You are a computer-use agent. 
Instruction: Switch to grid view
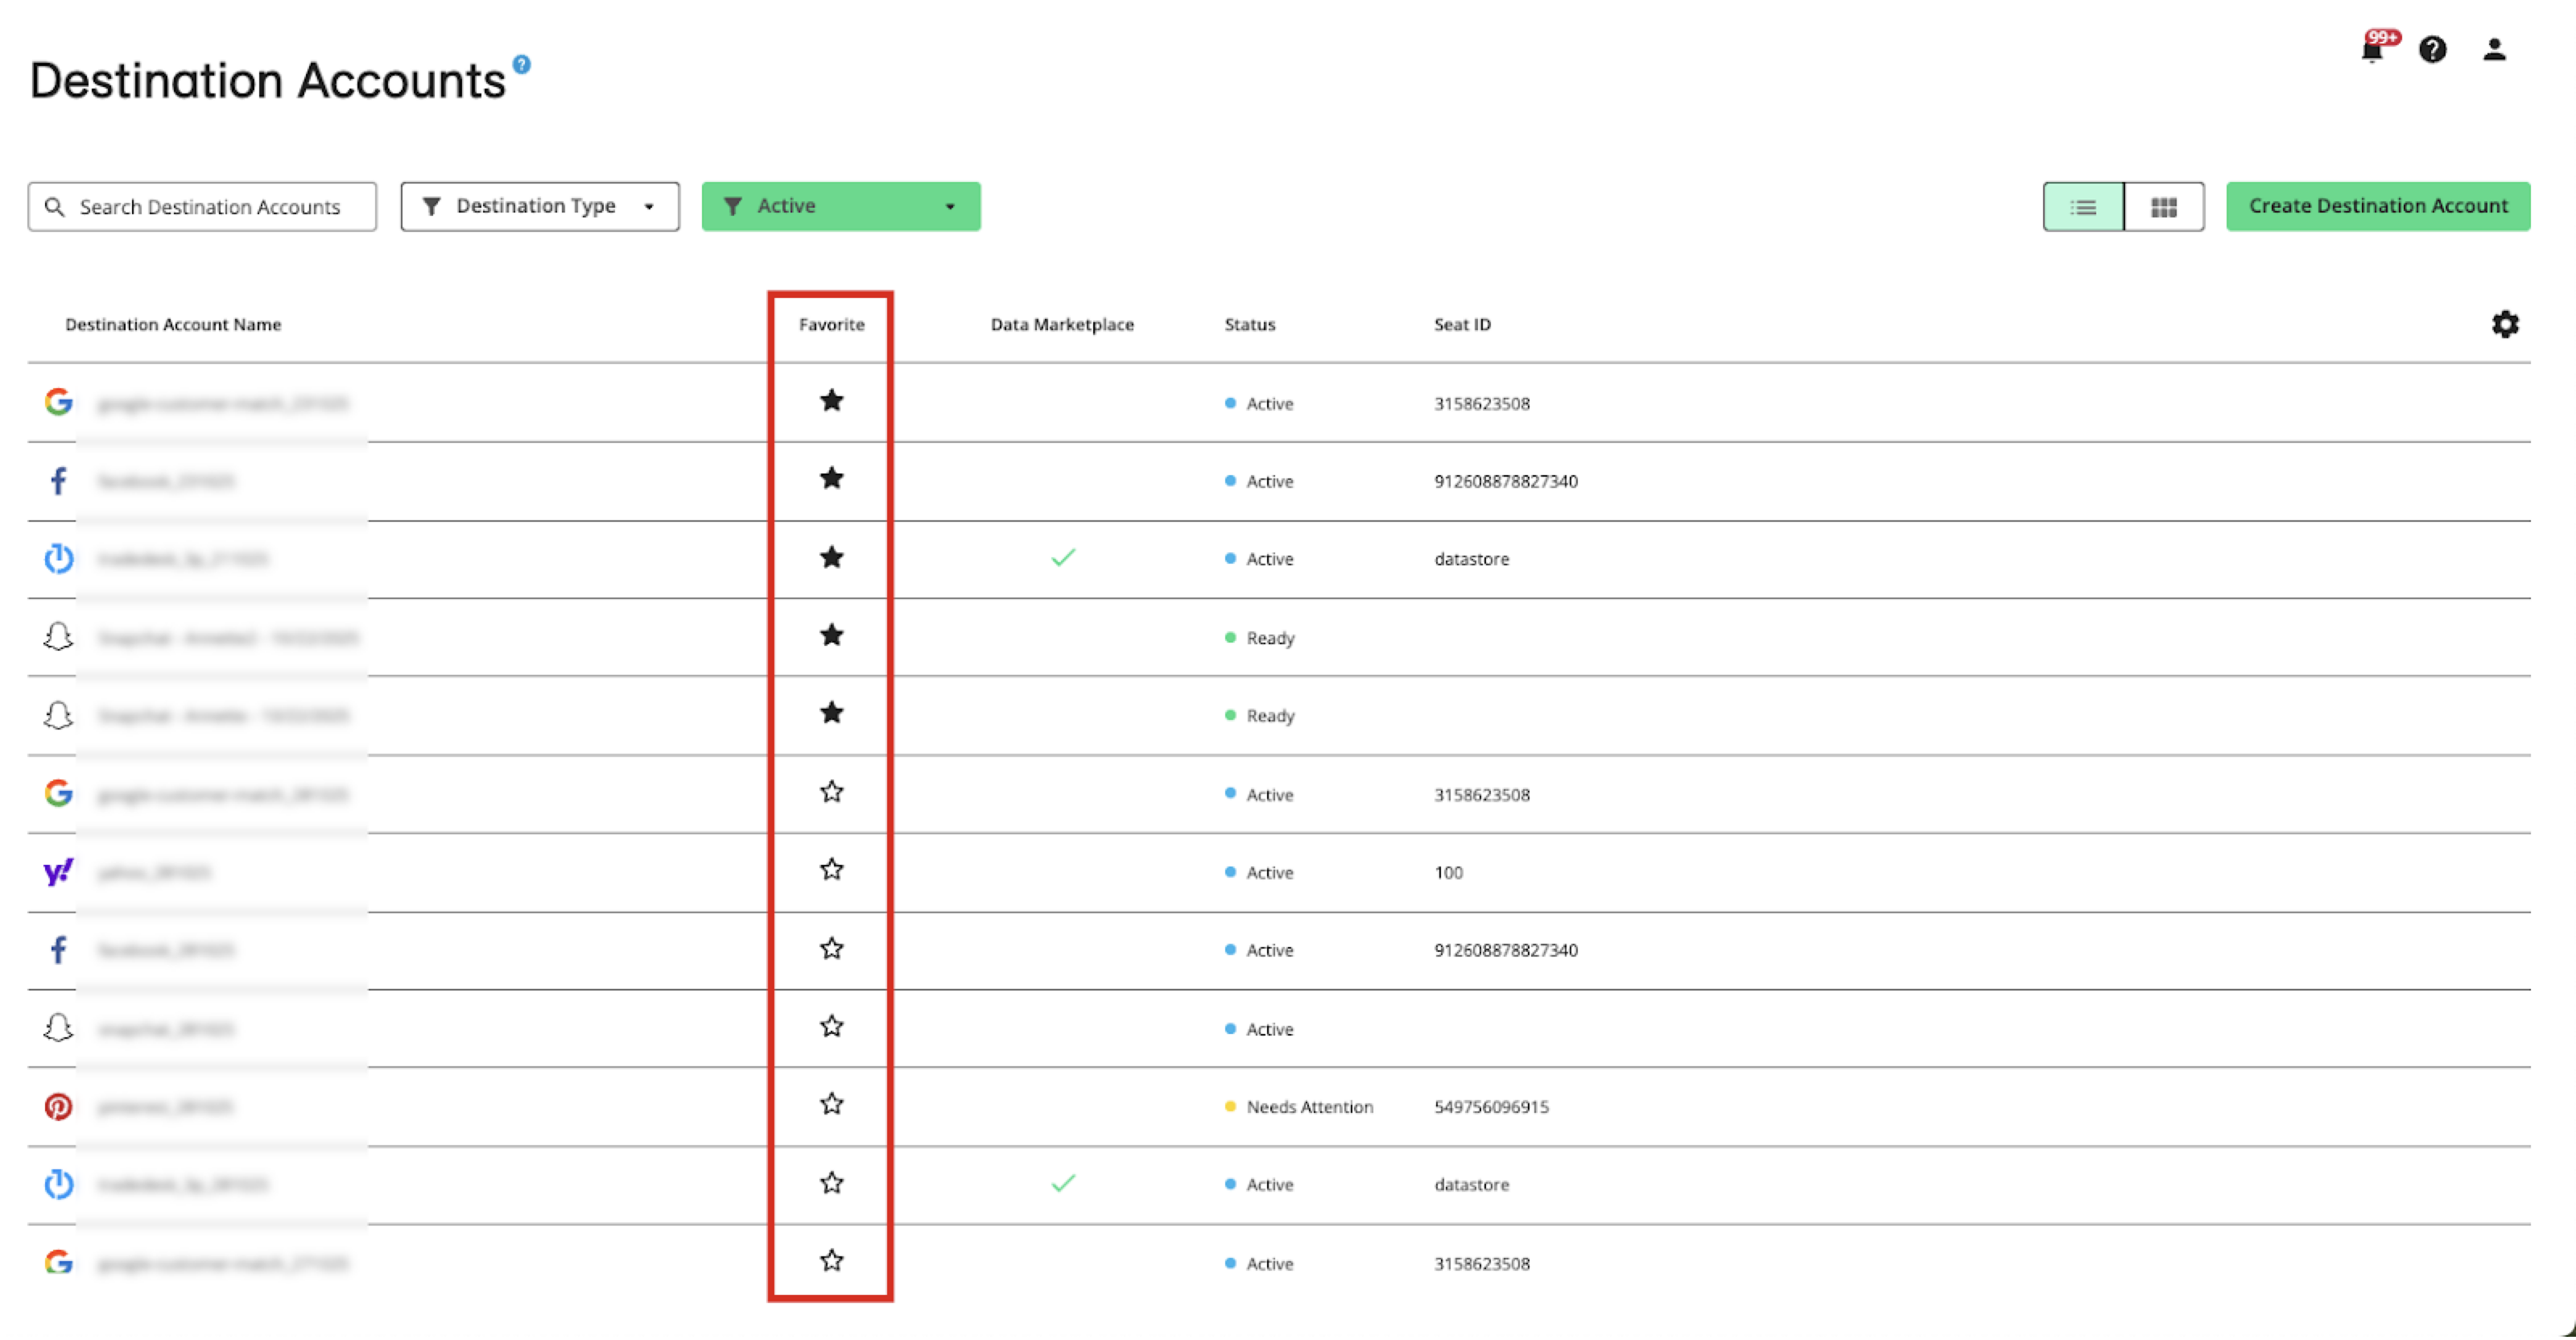pos(2164,206)
